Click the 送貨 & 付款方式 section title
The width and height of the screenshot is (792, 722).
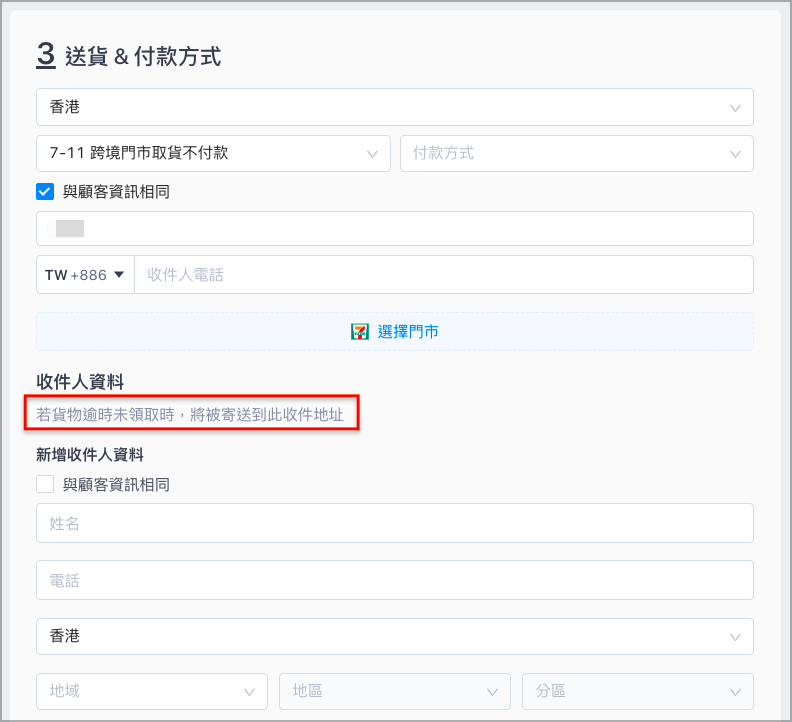tap(143, 56)
